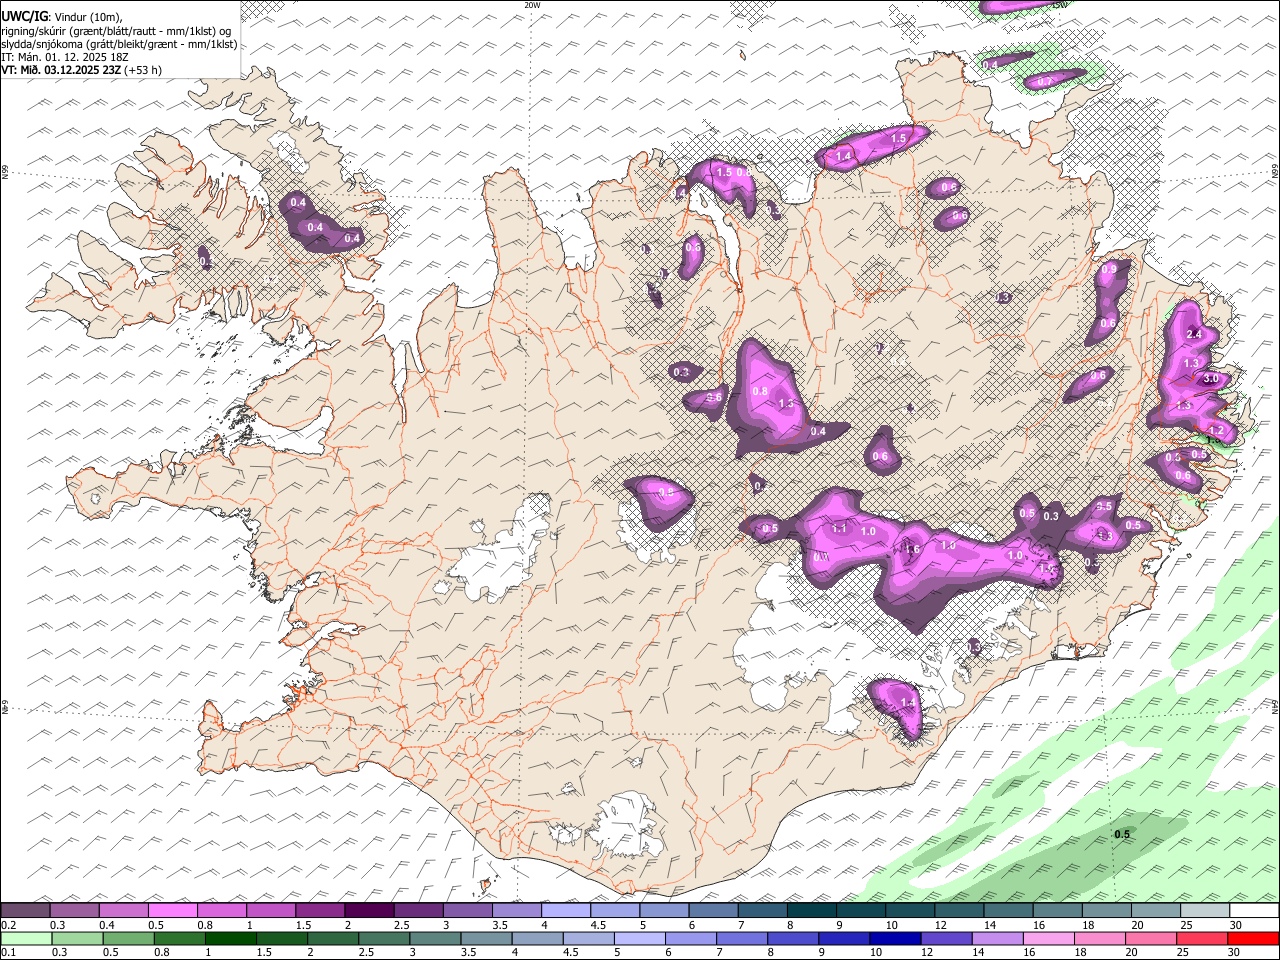Image resolution: width=1280 pixels, height=960 pixels.
Task: Click the 'rigning/skúrir' legend description line
Action: coord(118,31)
